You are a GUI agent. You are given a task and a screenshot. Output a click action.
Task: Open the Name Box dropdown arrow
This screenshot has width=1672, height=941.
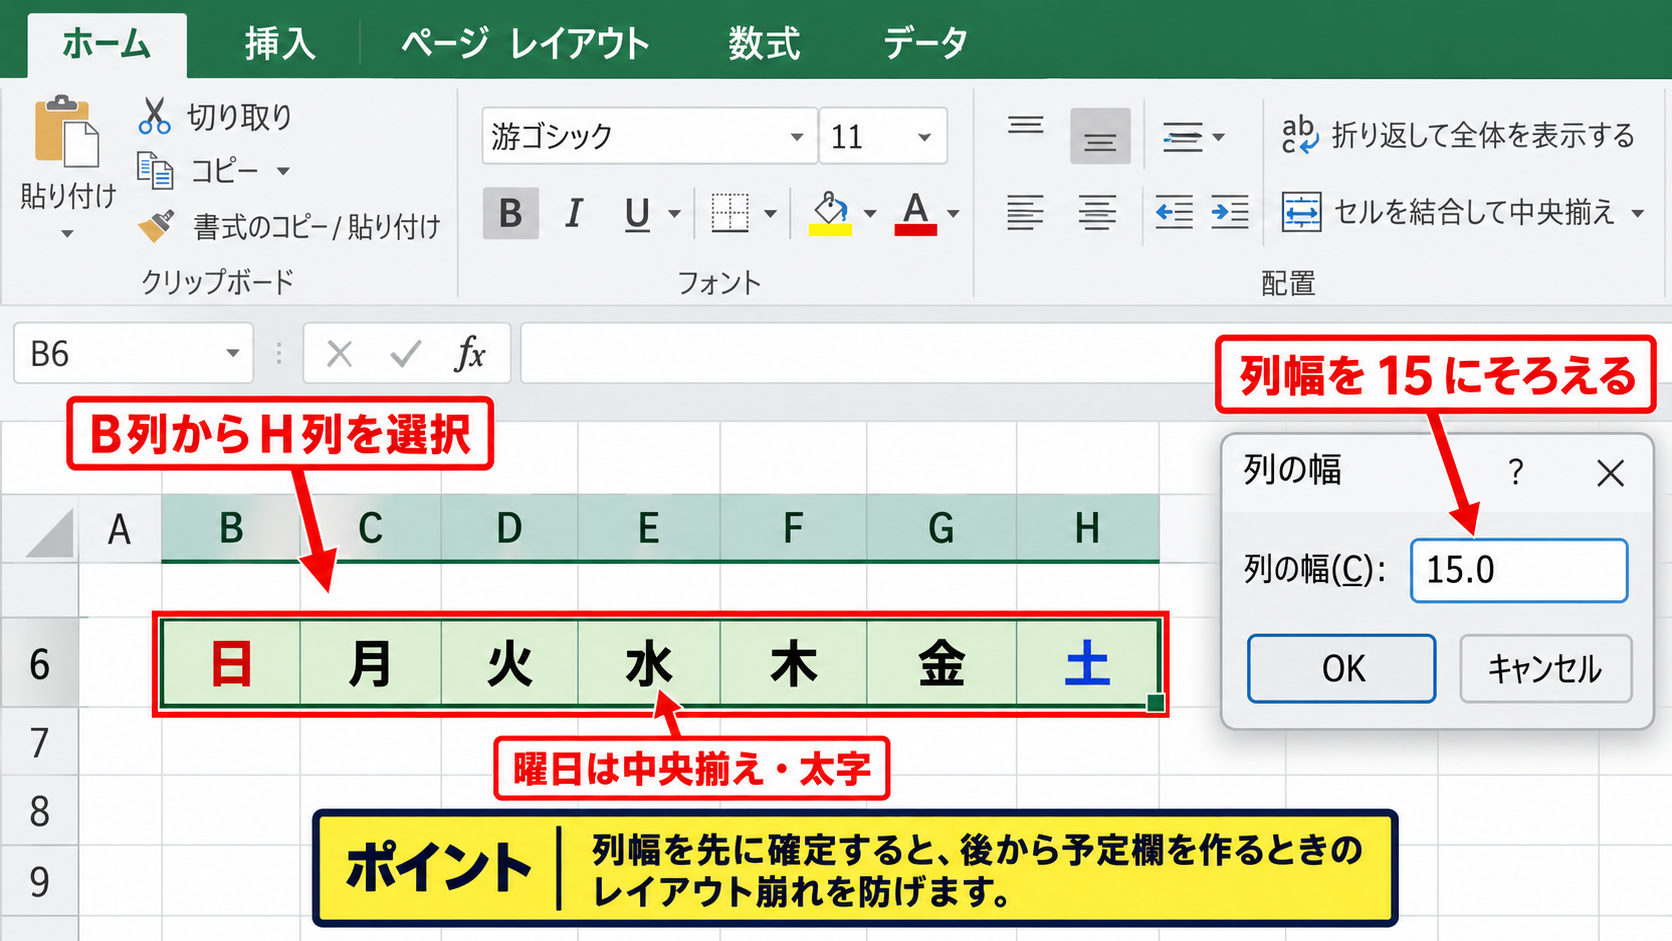[233, 353]
